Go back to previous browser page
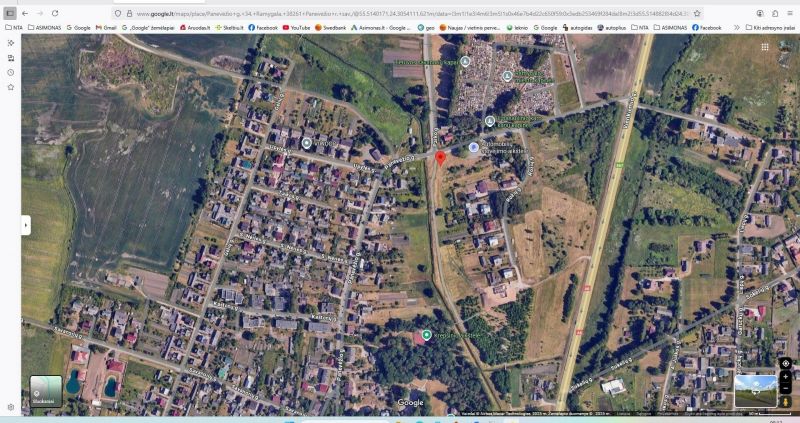Viewport: 800px width, 423px height. click(x=25, y=13)
